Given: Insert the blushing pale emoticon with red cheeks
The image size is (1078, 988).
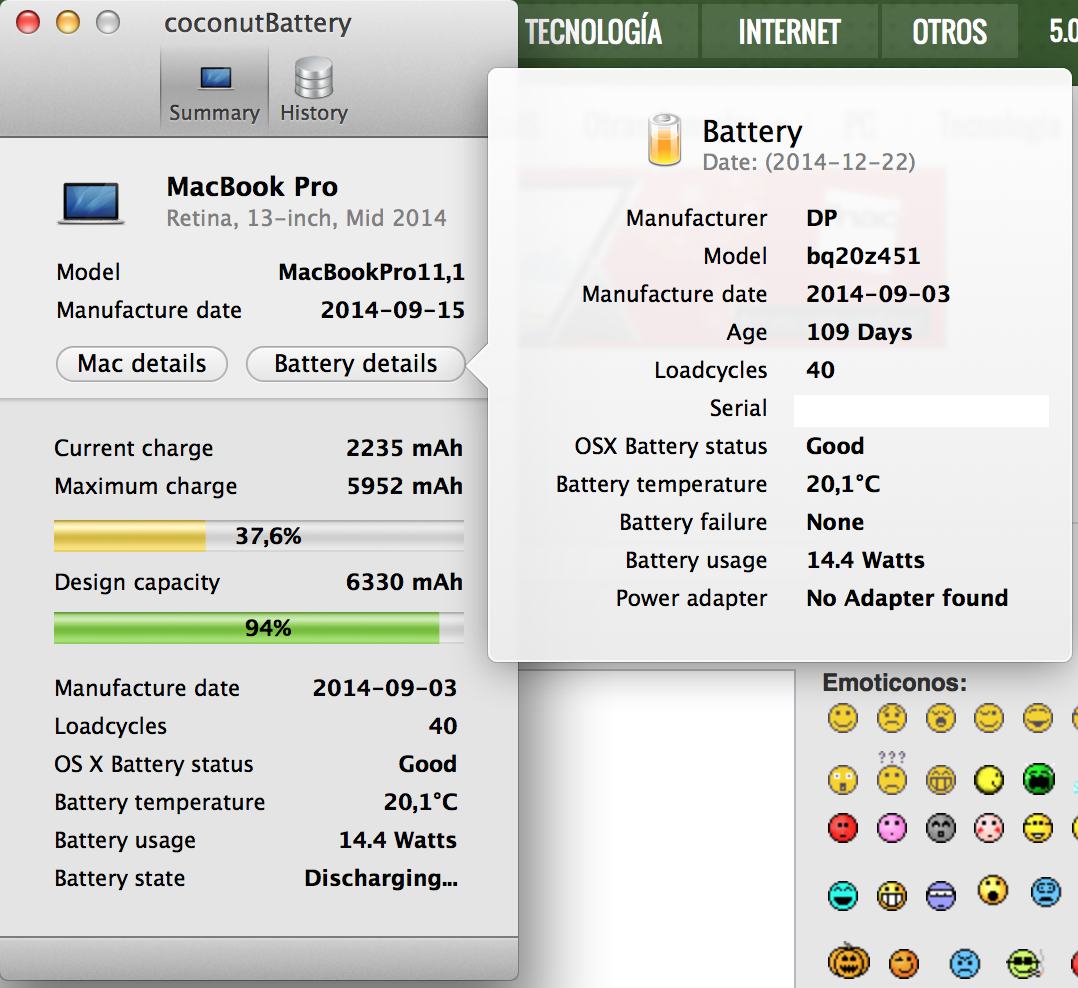Looking at the screenshot, I should click(989, 828).
